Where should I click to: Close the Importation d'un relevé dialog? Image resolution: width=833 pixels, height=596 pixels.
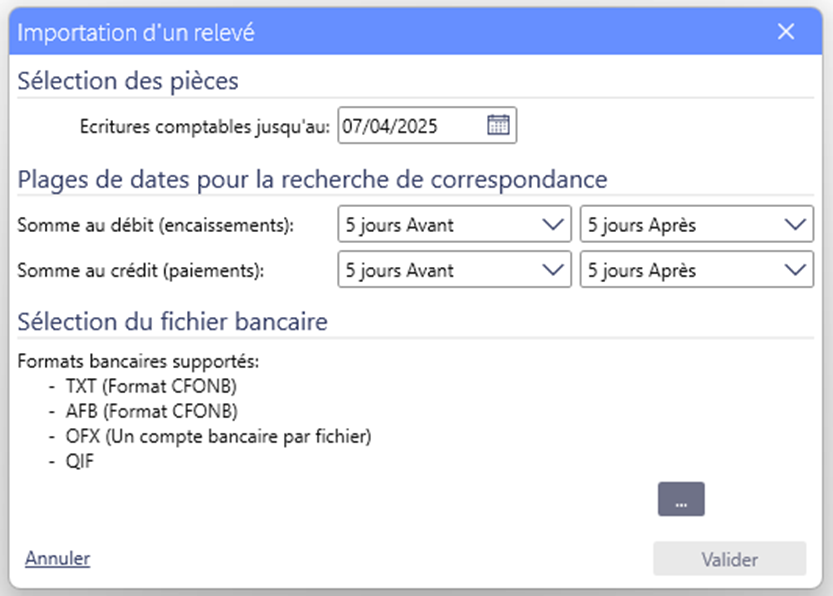click(x=786, y=31)
